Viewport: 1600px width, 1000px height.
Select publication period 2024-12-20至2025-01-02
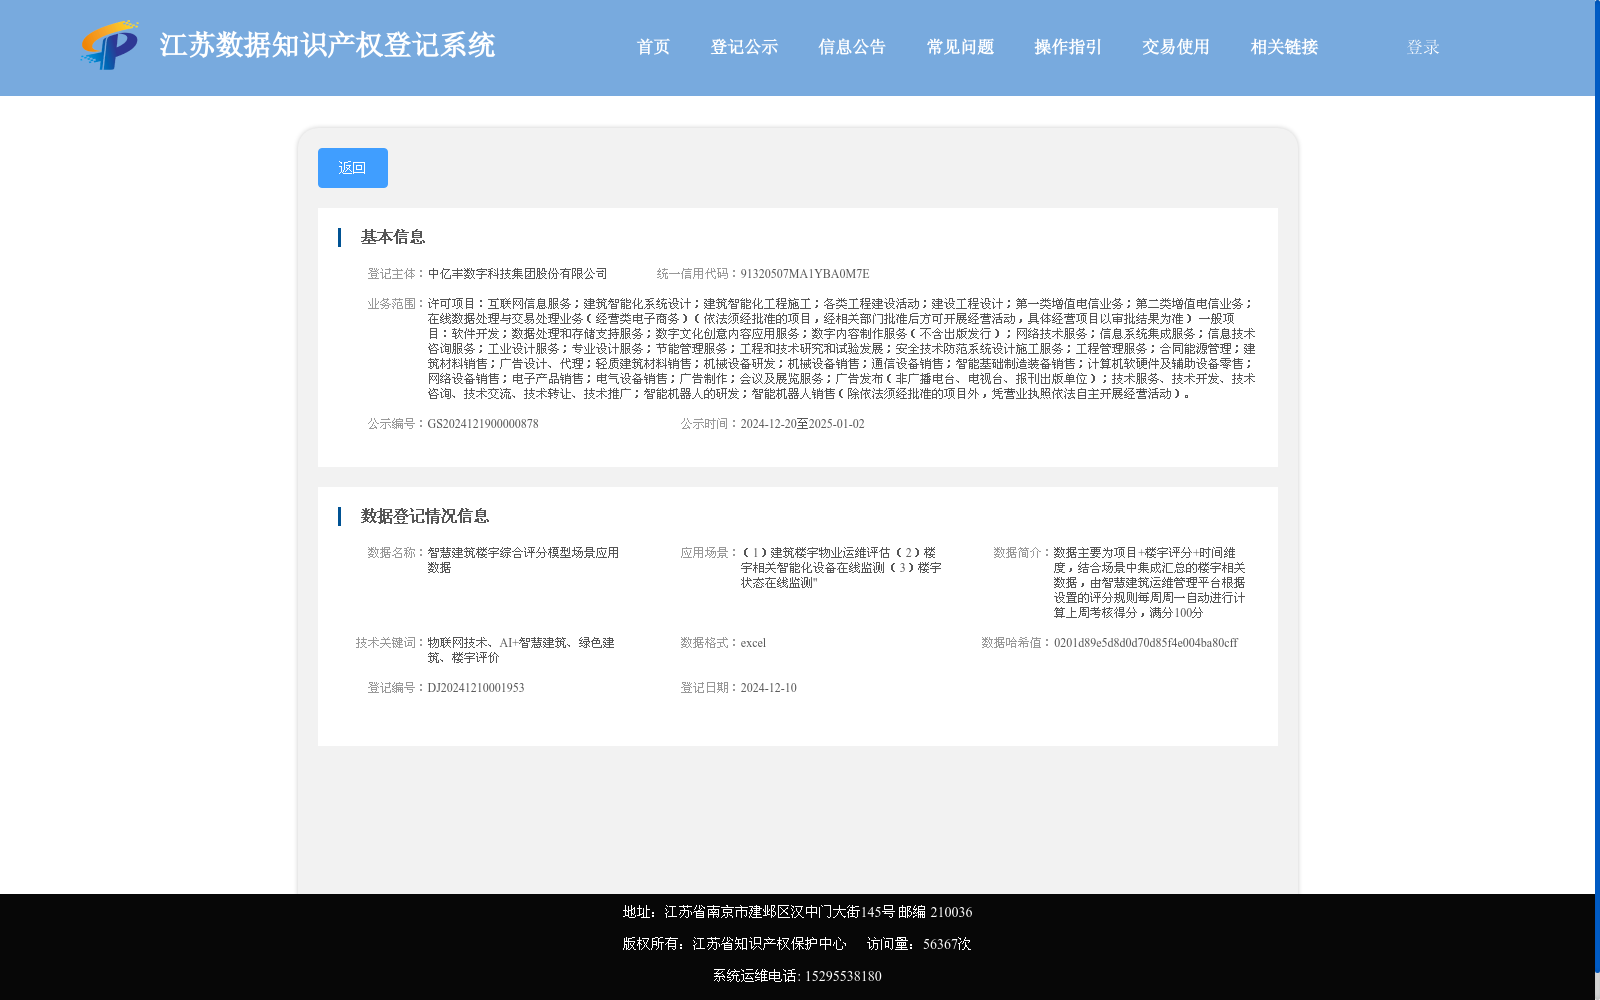(802, 424)
